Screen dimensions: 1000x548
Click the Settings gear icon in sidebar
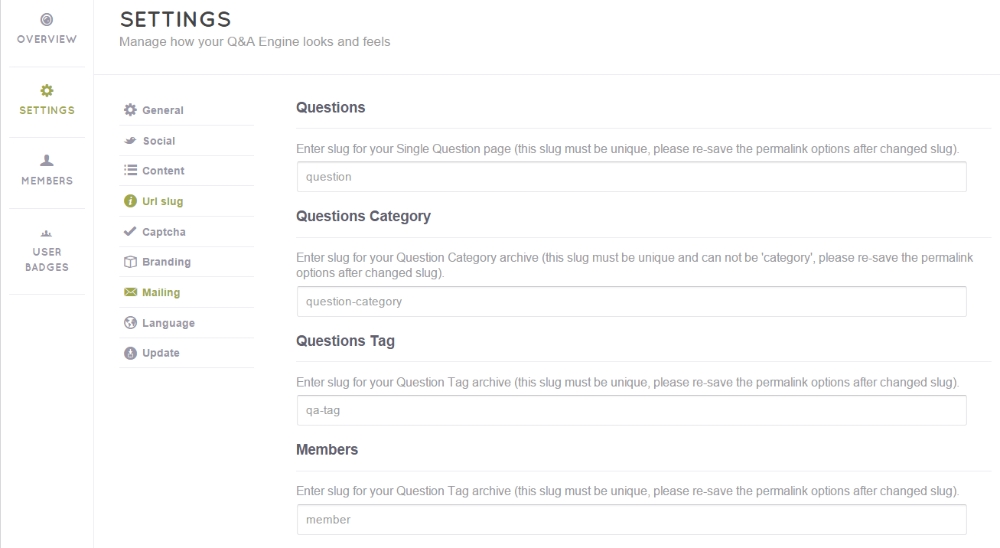(47, 90)
